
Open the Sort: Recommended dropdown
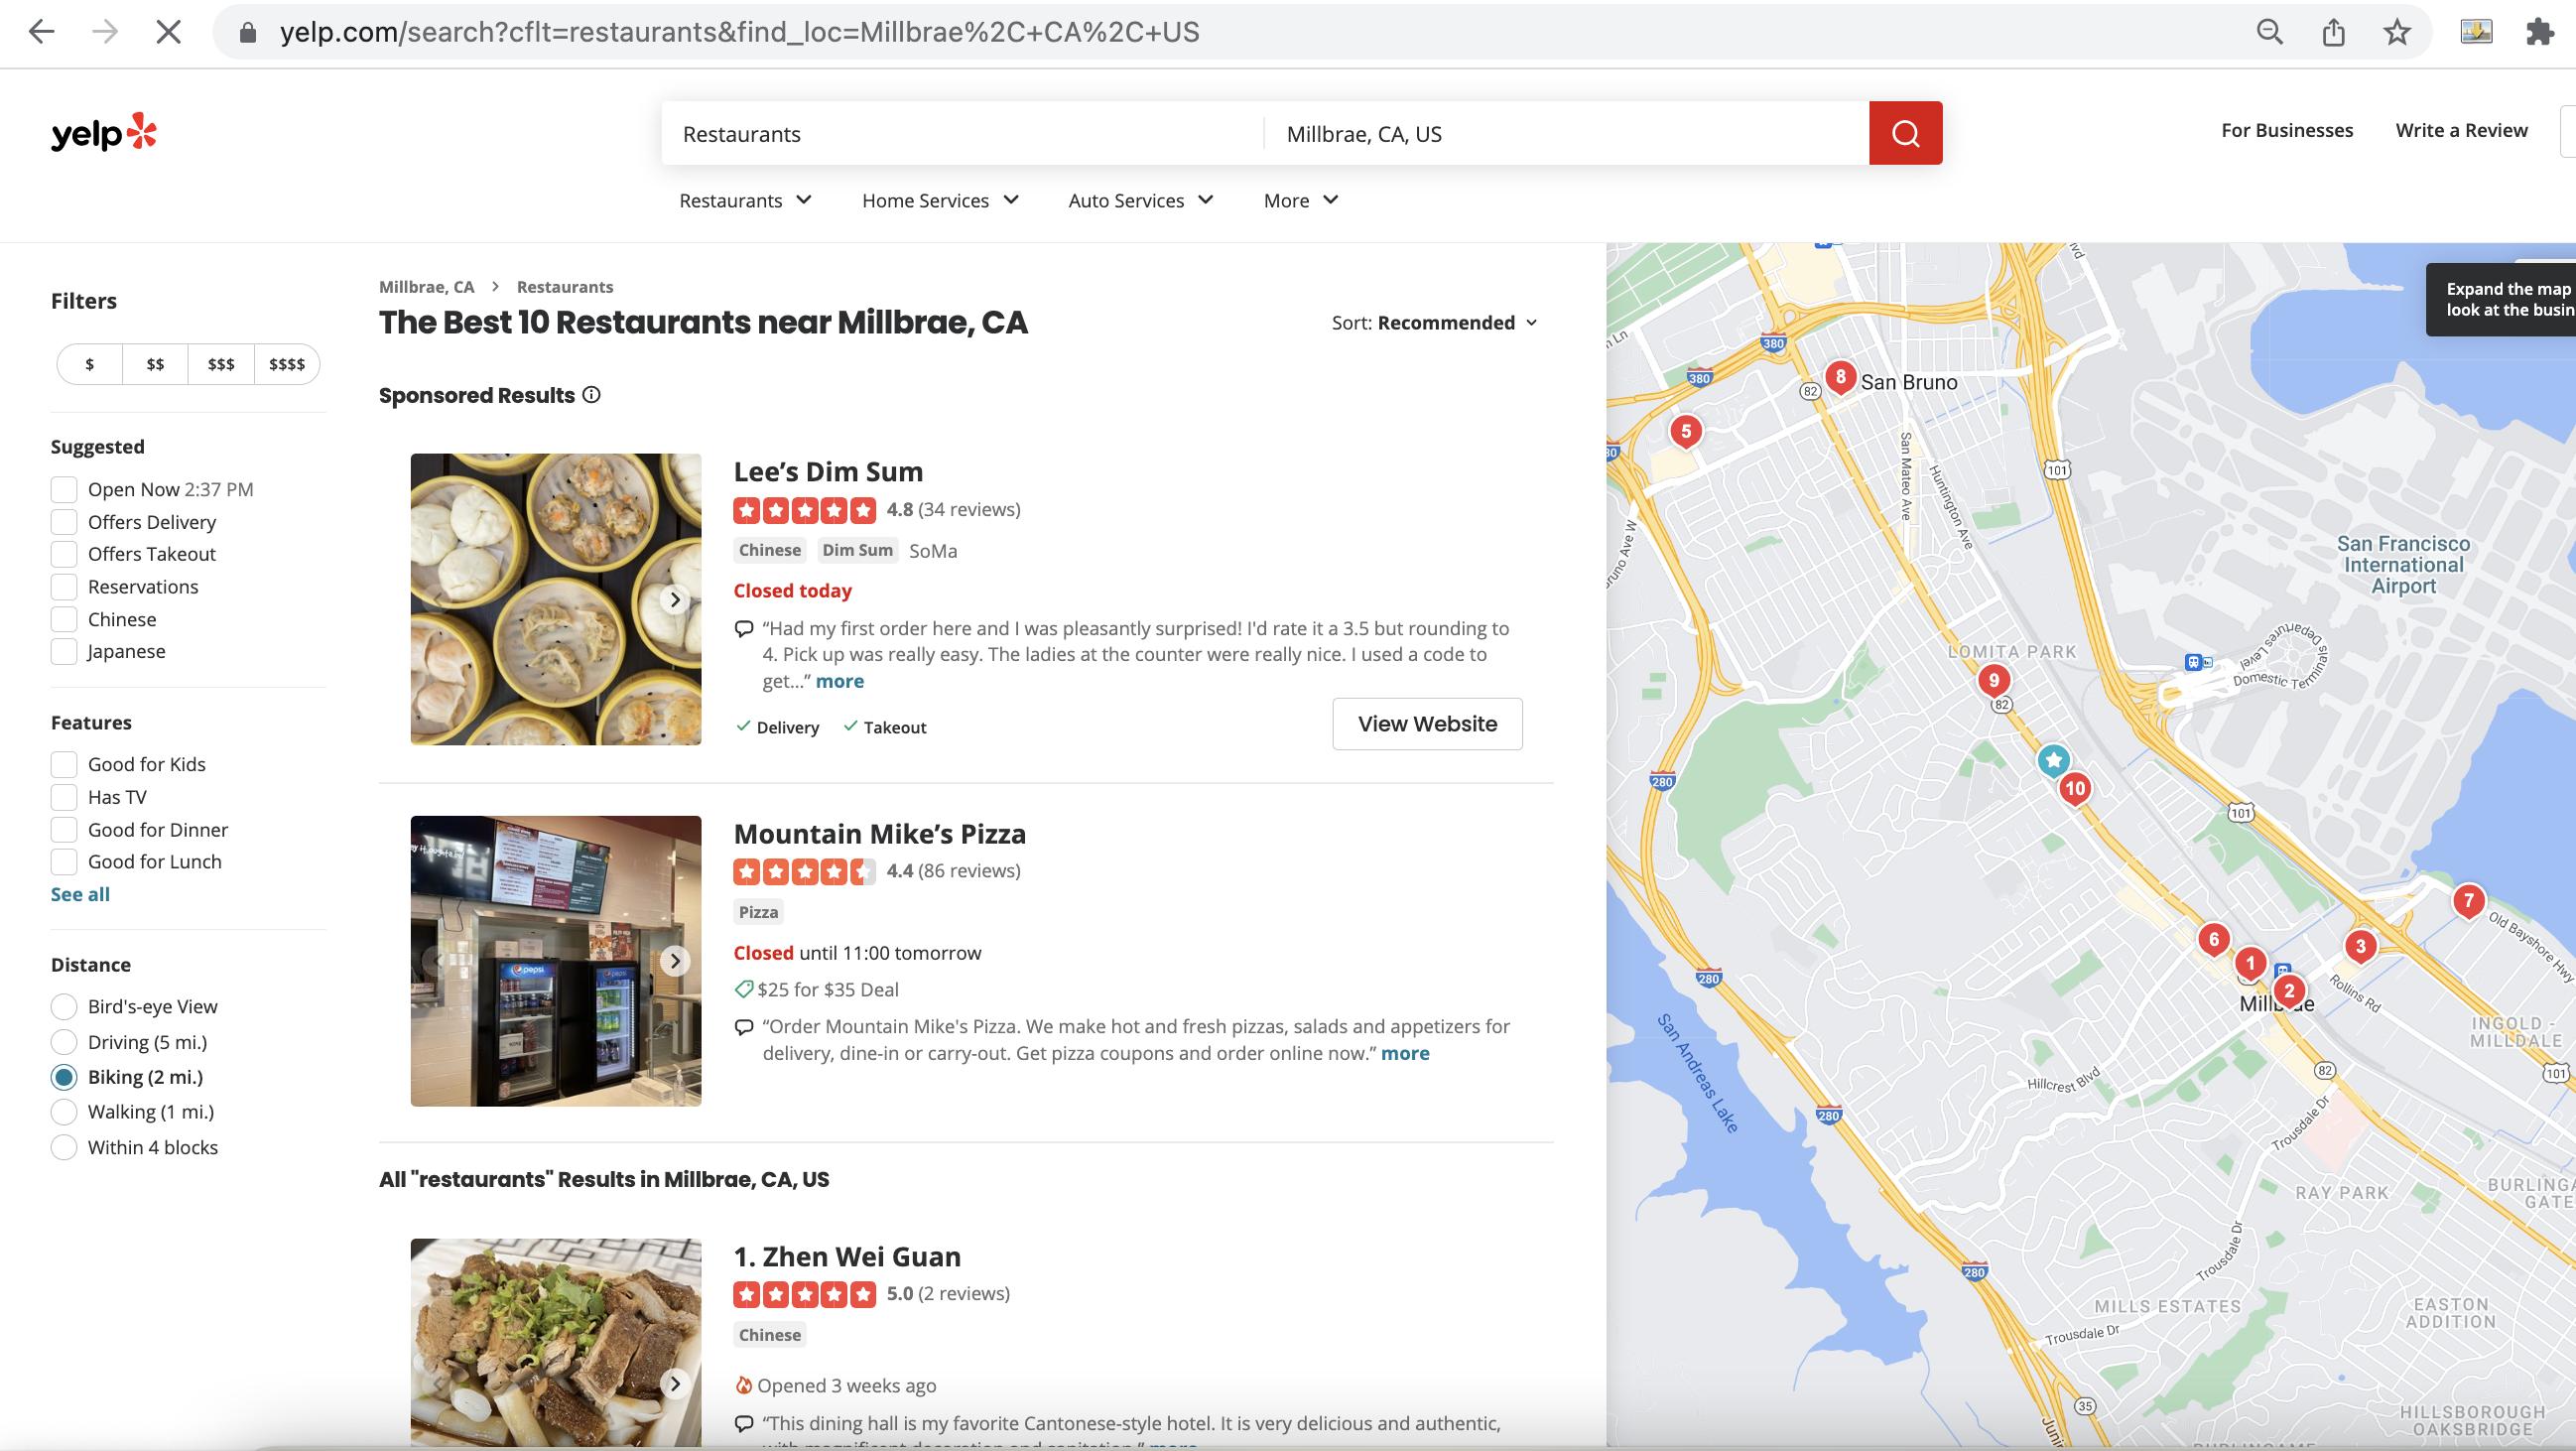coord(1435,323)
